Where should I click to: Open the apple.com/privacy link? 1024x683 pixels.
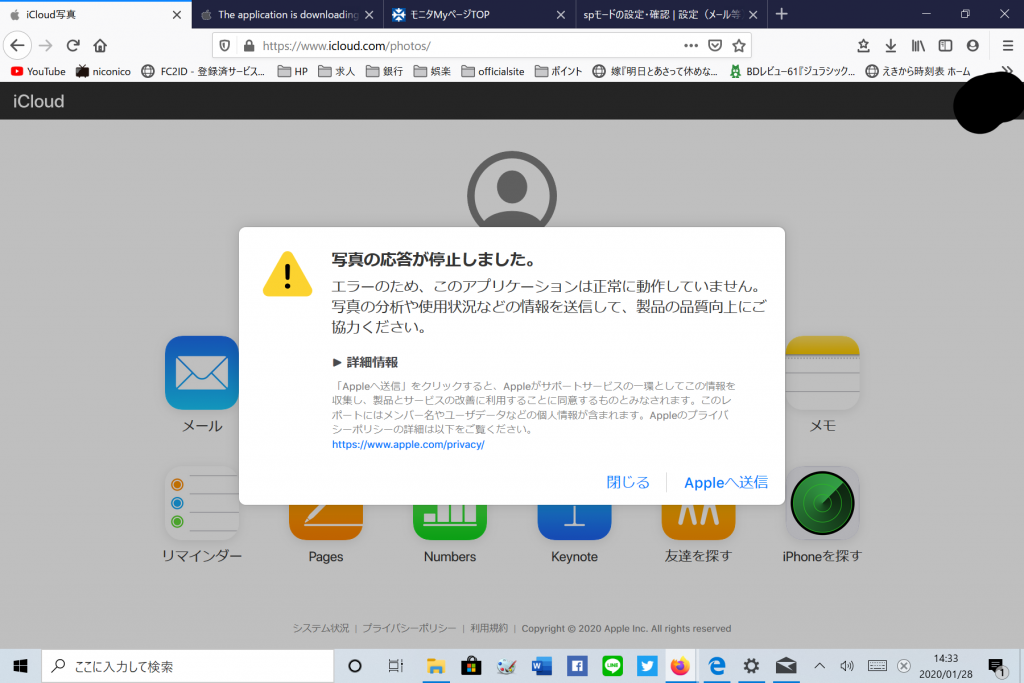pos(408,444)
